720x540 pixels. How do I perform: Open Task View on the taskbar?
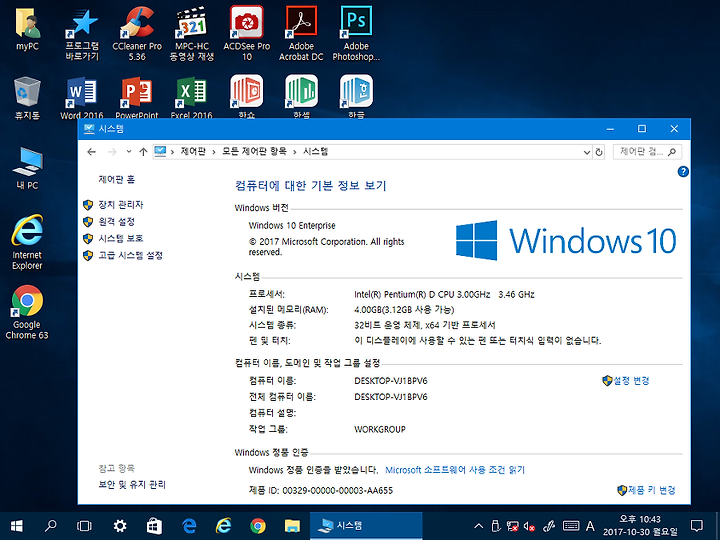coord(84,526)
